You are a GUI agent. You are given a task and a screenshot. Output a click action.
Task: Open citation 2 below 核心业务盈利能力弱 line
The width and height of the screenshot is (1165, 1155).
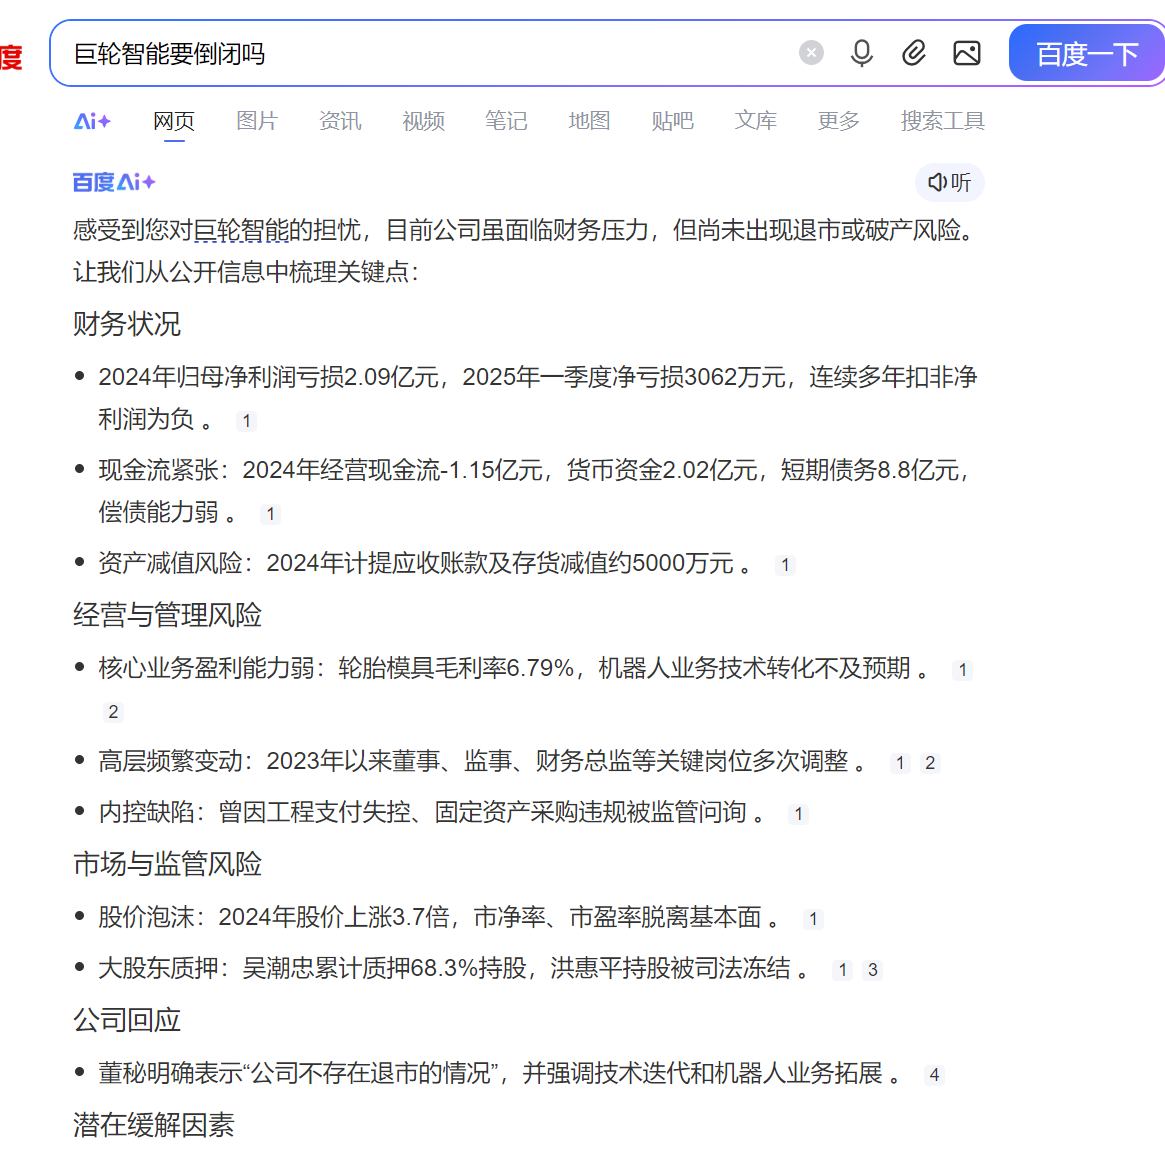tap(113, 712)
